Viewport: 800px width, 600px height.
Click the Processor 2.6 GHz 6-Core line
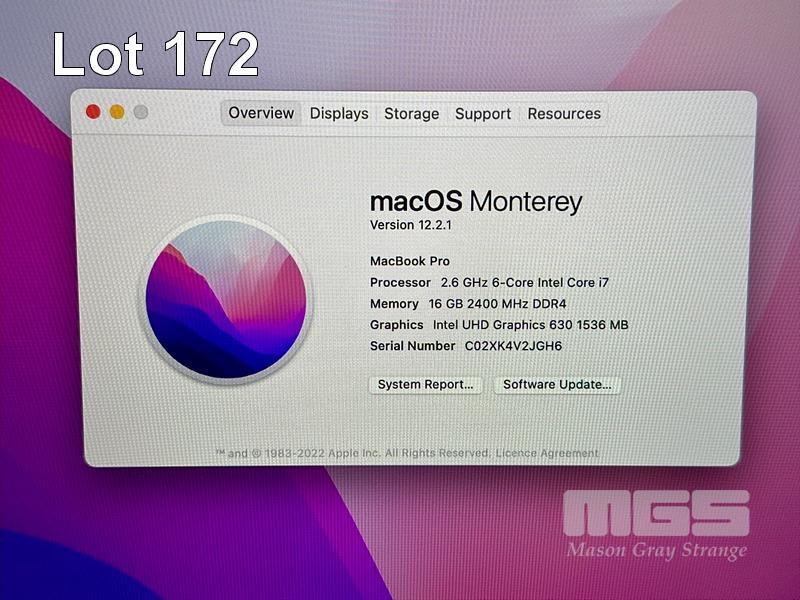[x=489, y=283]
